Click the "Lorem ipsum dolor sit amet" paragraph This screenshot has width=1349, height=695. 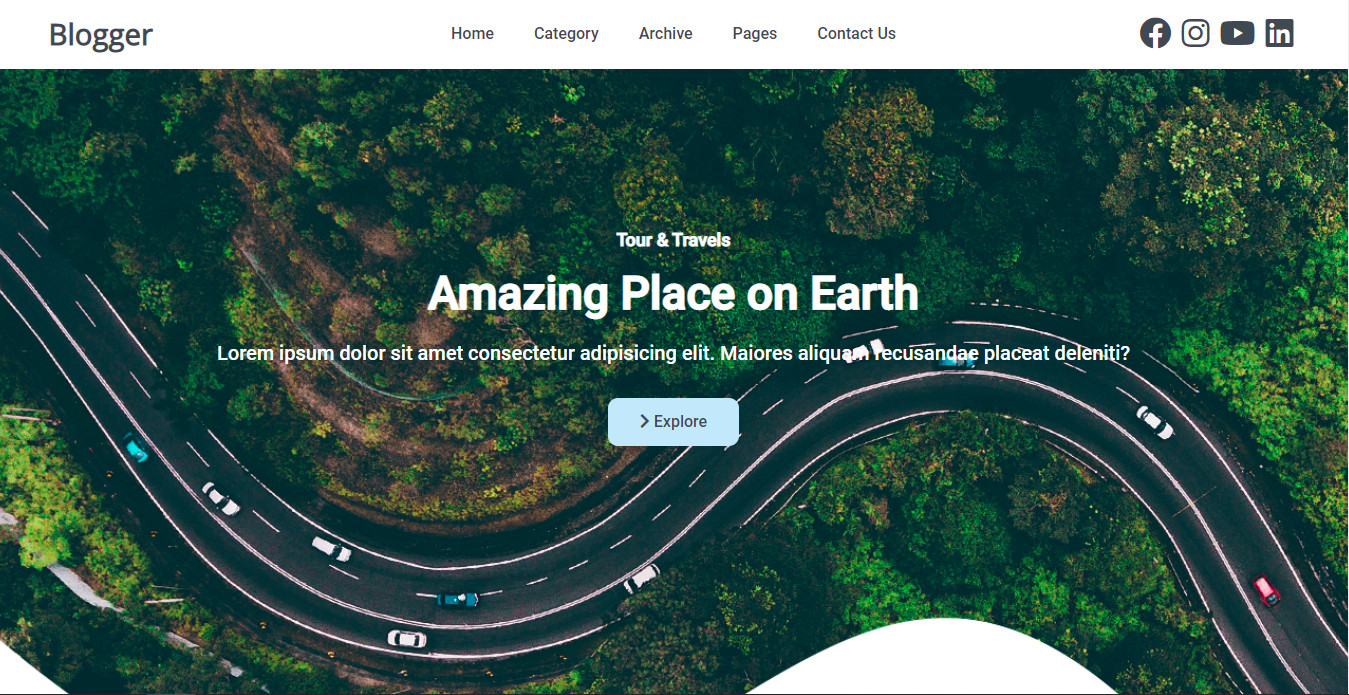point(673,353)
